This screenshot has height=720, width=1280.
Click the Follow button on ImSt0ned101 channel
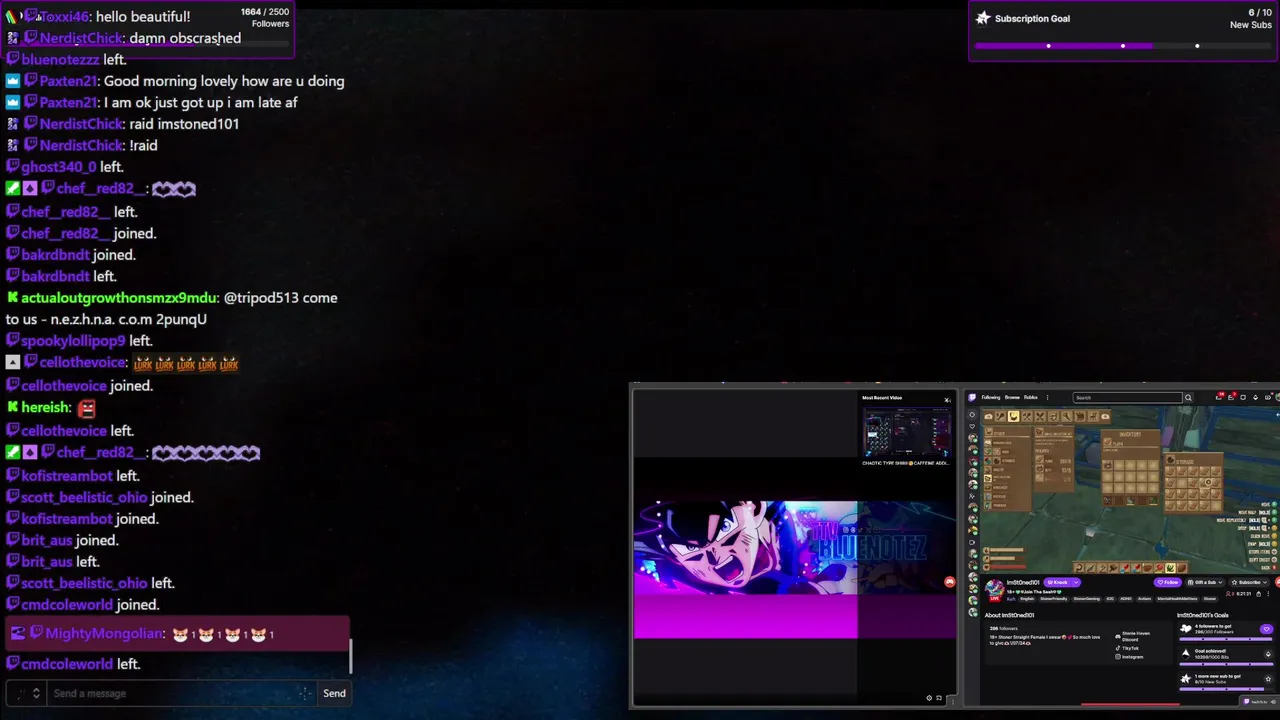coord(1167,582)
